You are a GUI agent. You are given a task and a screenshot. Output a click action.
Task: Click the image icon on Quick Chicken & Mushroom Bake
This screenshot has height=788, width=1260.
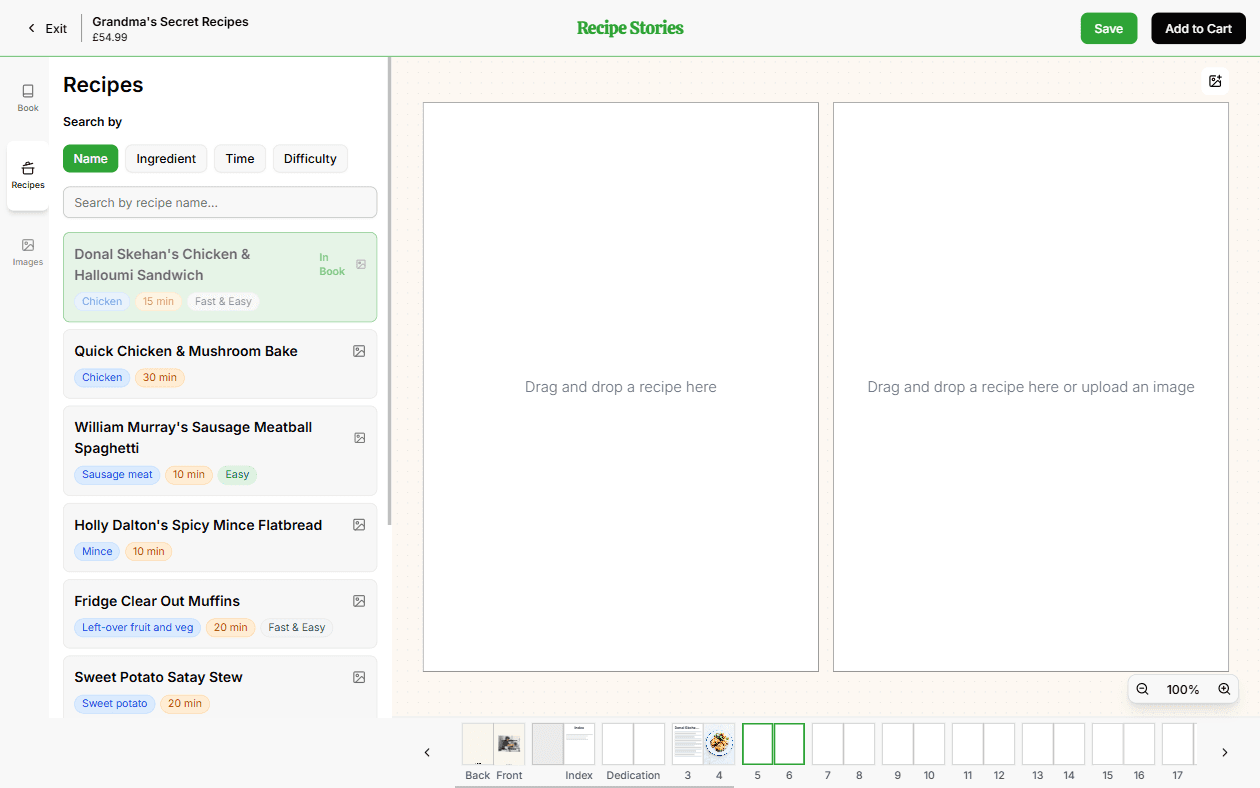click(359, 351)
